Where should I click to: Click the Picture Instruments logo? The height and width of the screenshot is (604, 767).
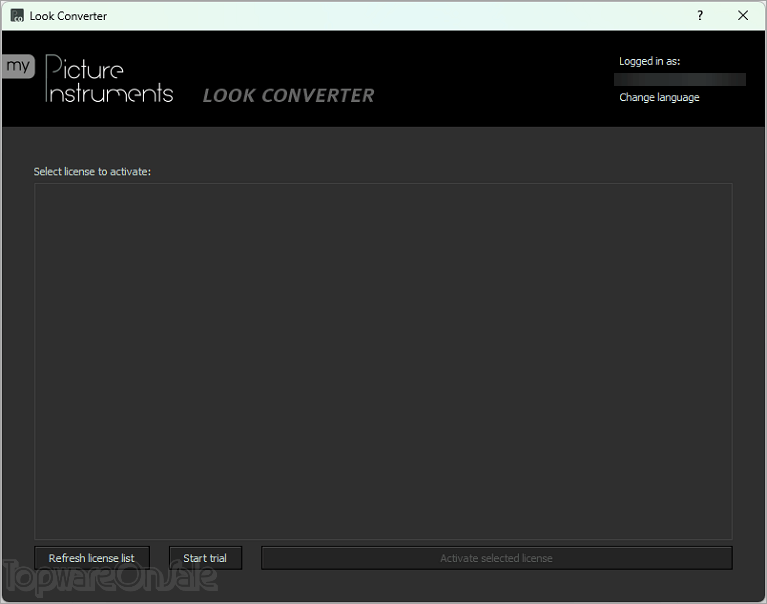(109, 79)
